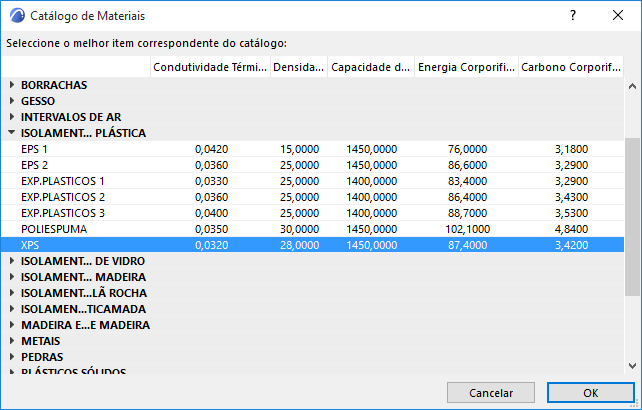
Task: Select the EXP.PLASTICOS 2 material
Action: click(x=313, y=197)
